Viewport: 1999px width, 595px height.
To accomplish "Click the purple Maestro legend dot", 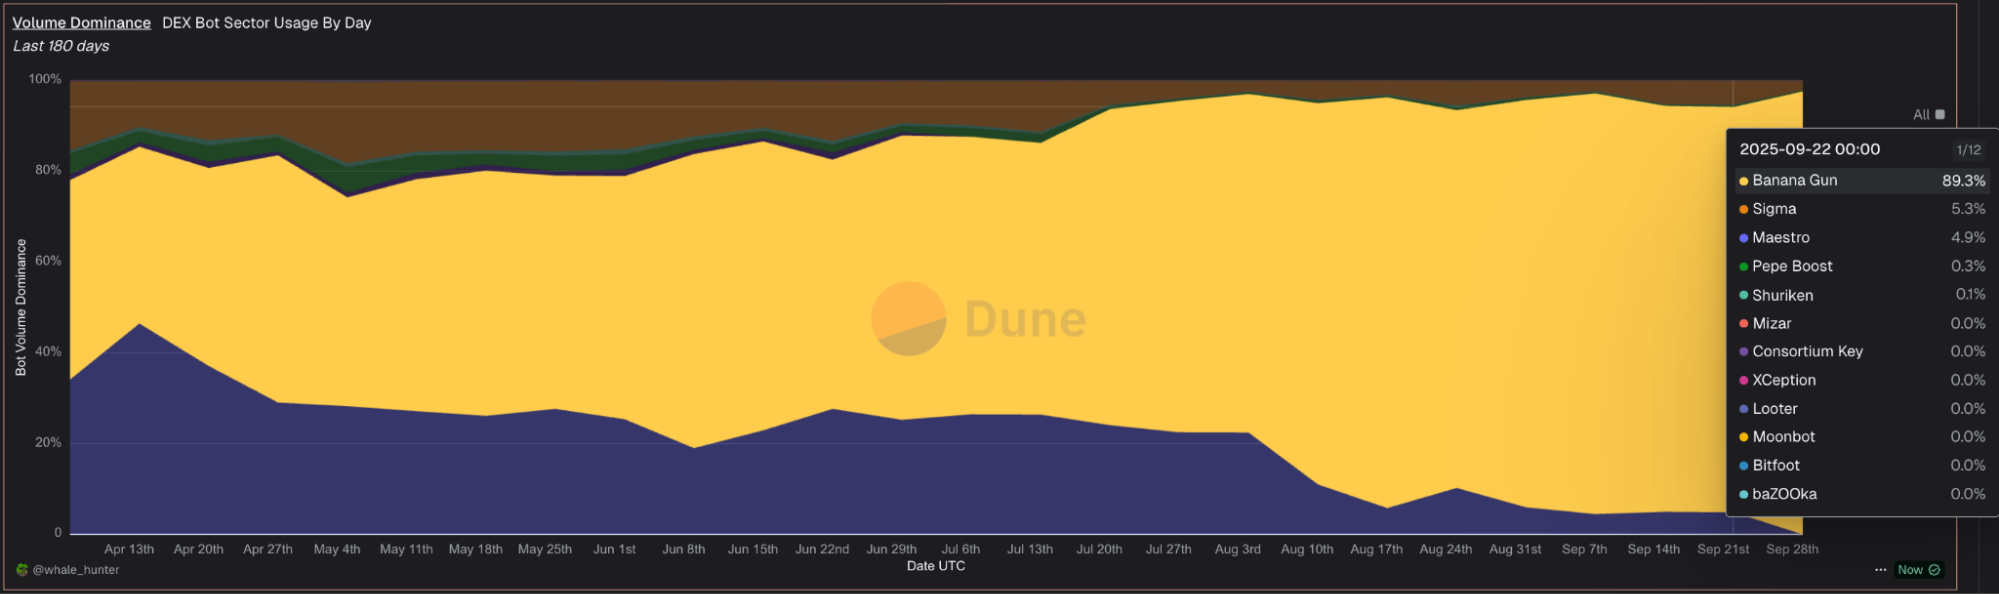I will point(1743,238).
